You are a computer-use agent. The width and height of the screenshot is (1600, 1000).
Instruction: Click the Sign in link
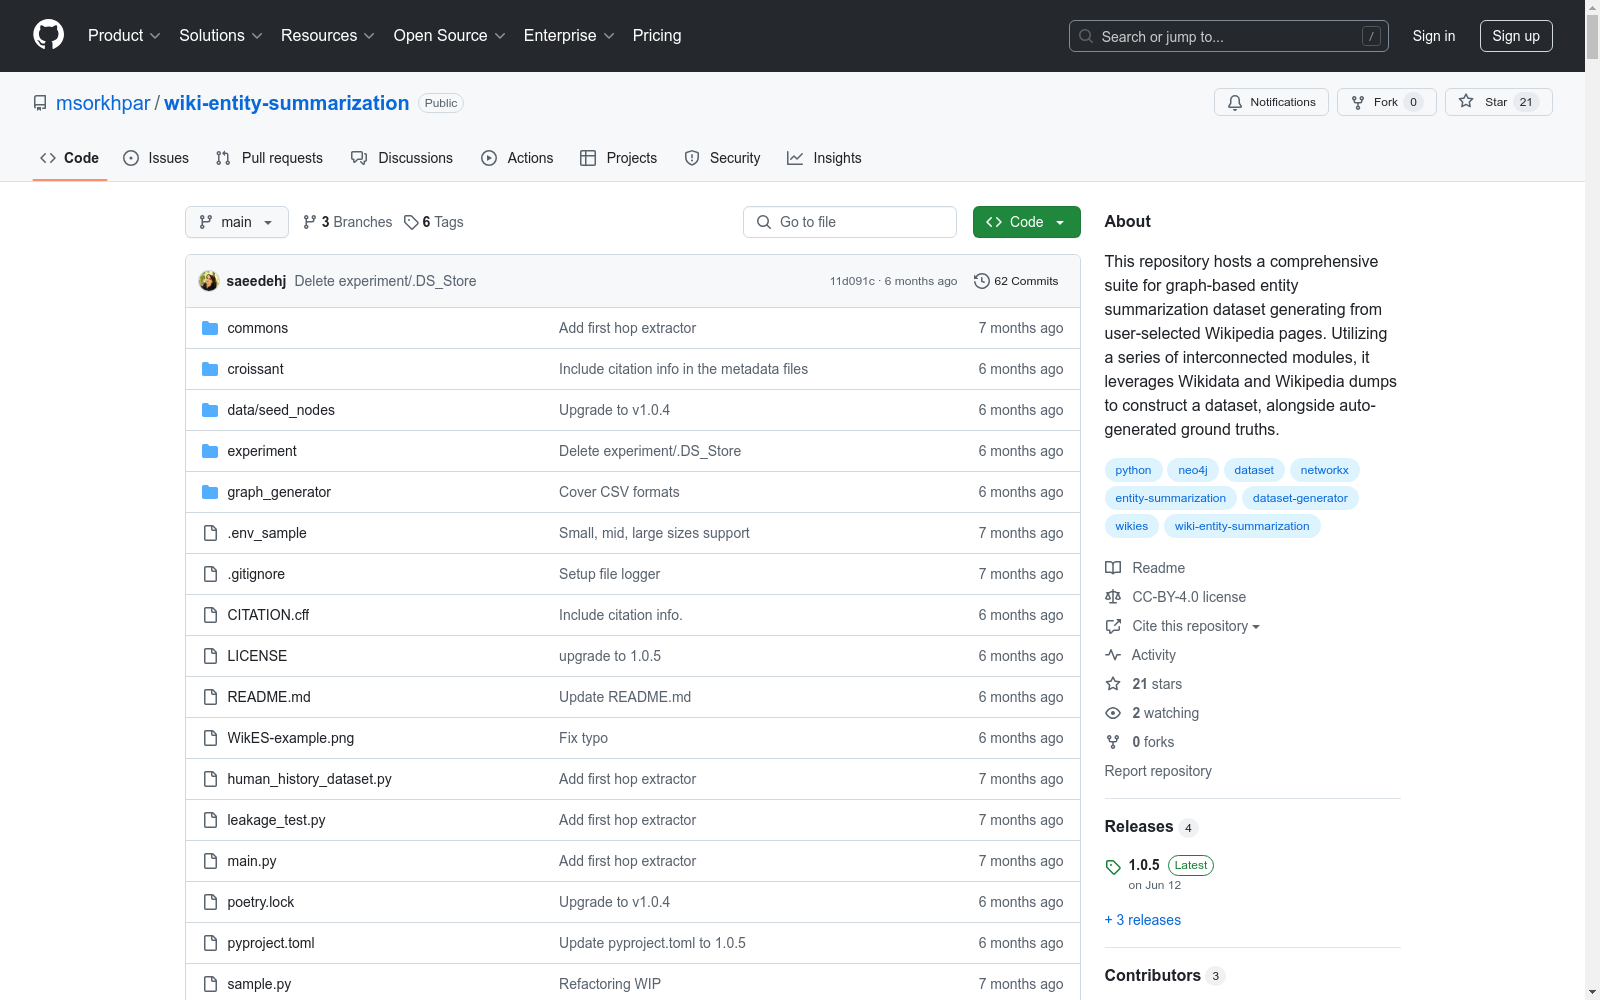[x=1434, y=36]
